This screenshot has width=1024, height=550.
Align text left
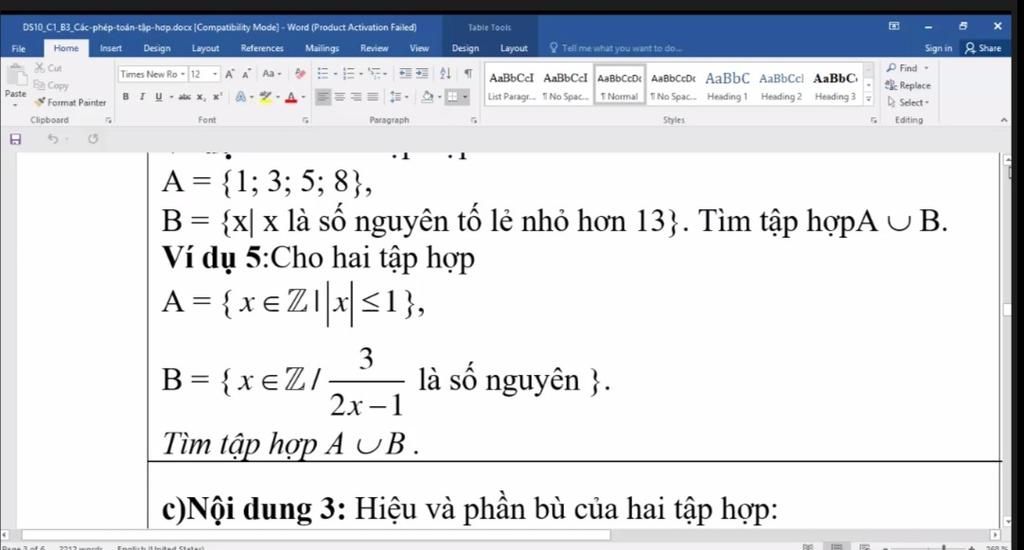tap(323, 97)
